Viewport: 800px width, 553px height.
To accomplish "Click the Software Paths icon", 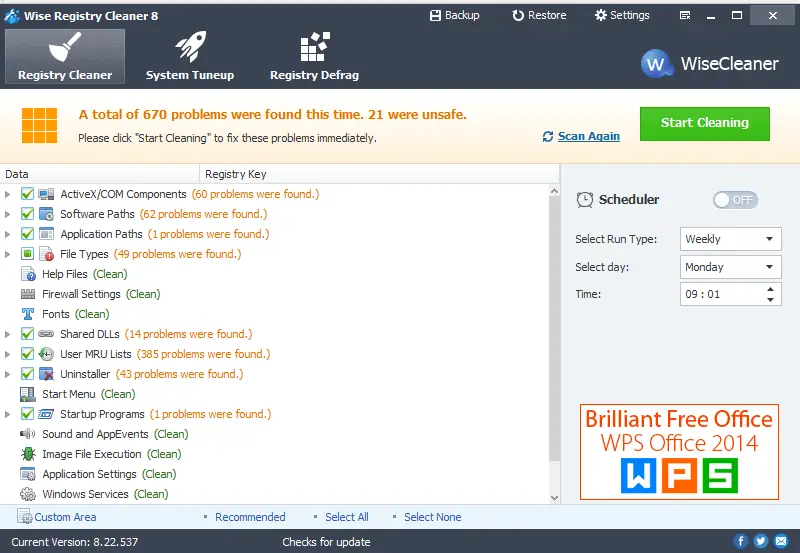I will (x=46, y=214).
